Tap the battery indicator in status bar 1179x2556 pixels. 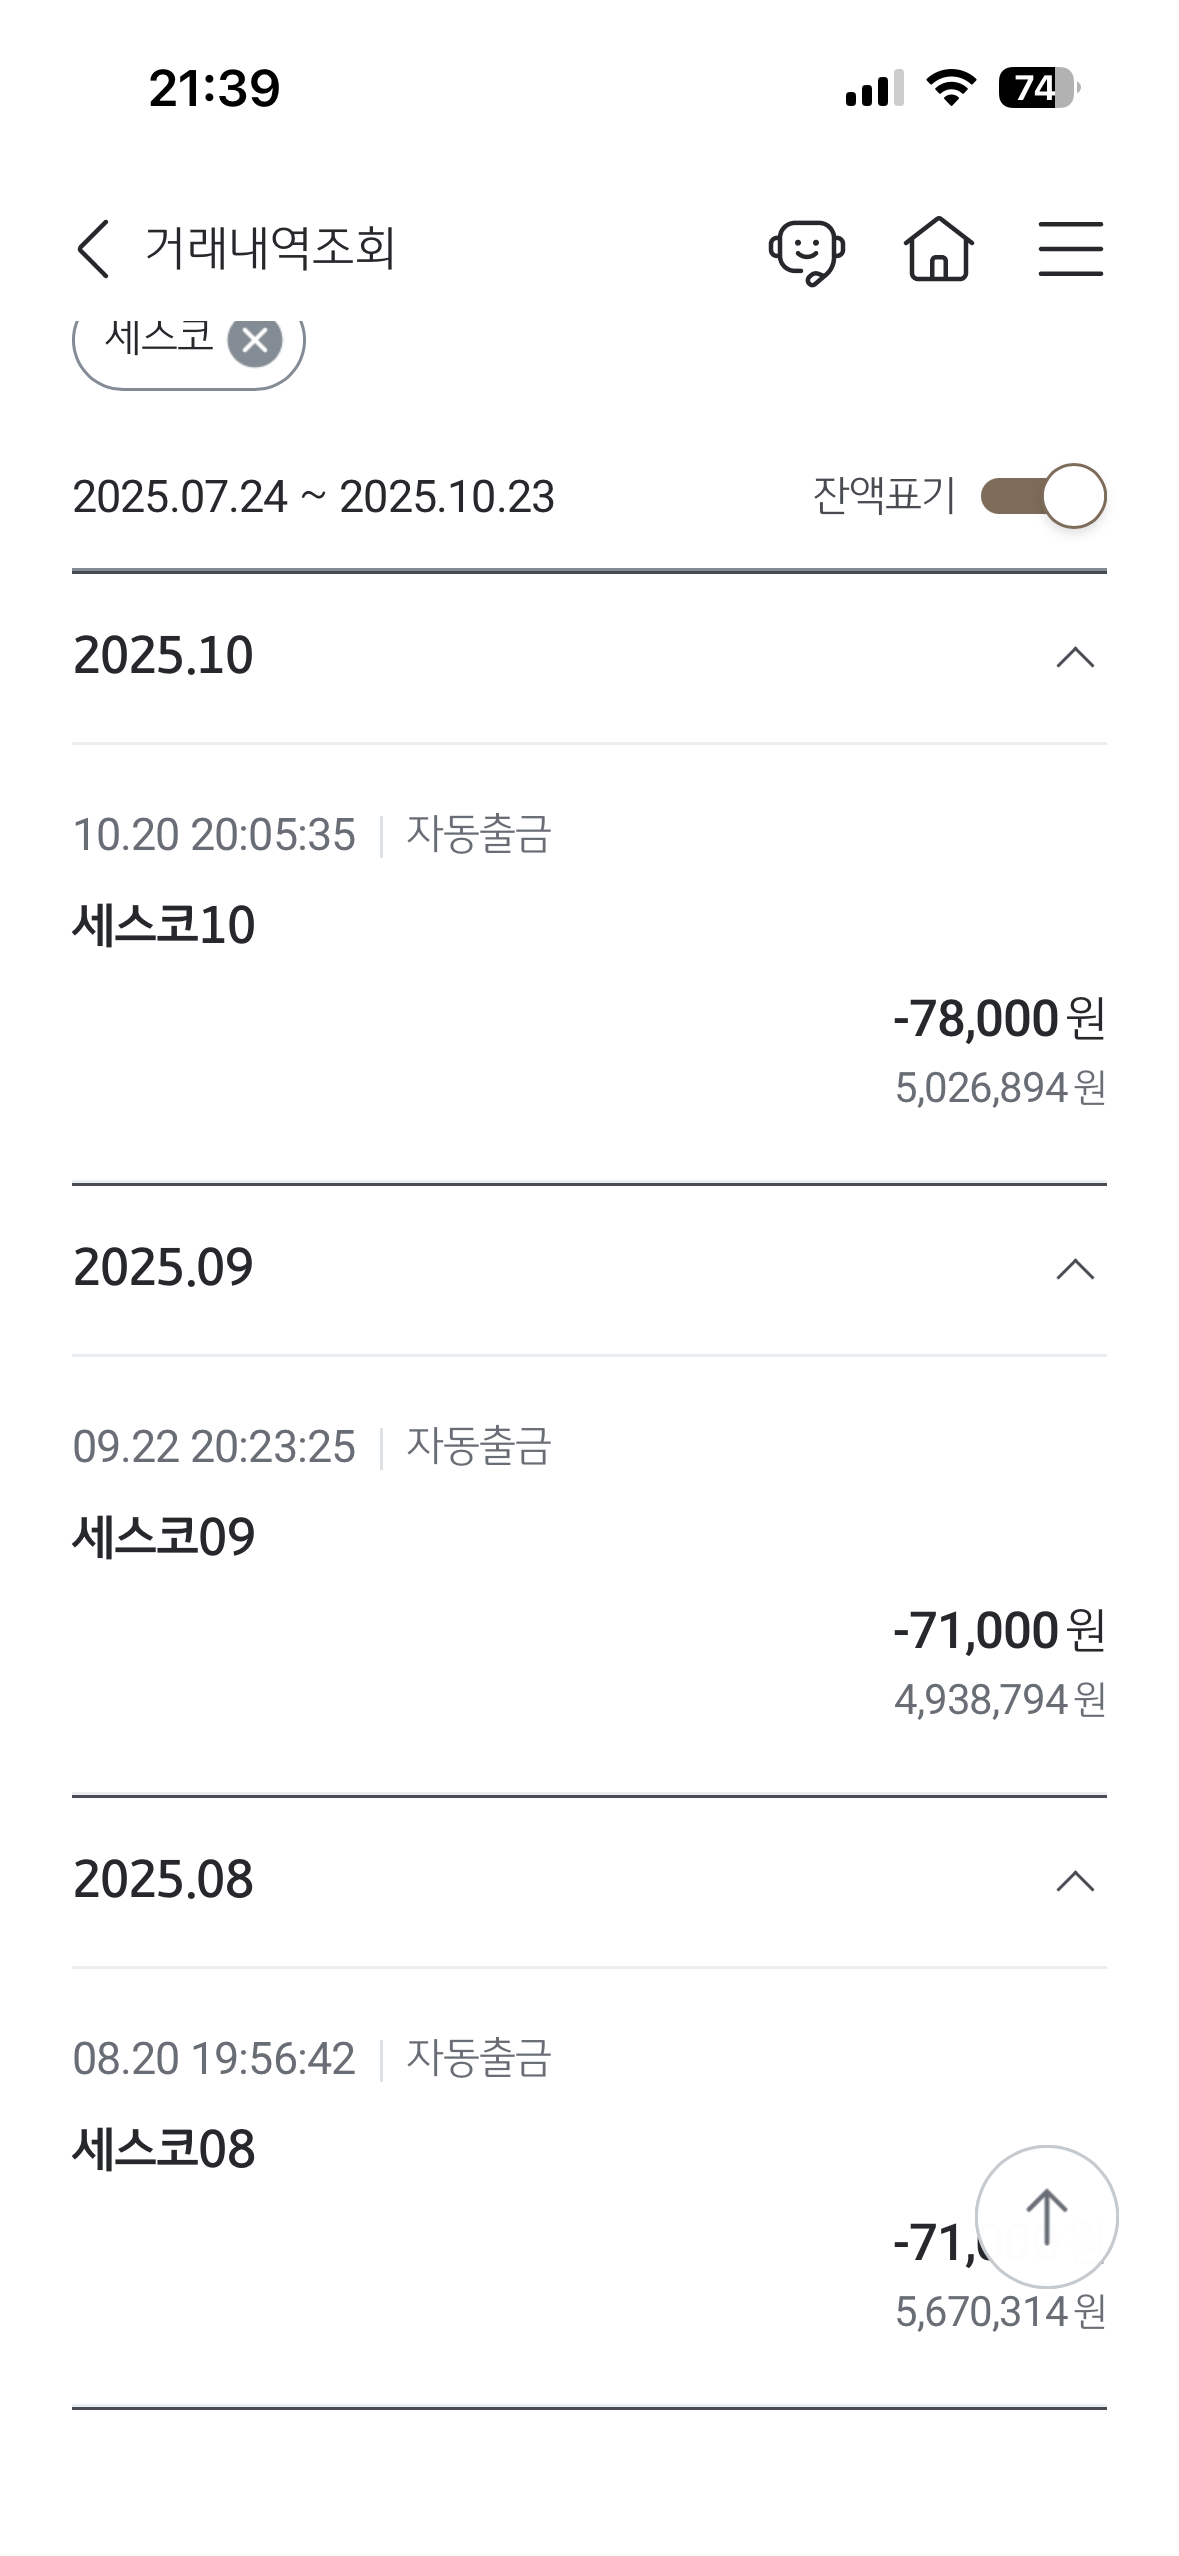pyautogui.click(x=1038, y=88)
